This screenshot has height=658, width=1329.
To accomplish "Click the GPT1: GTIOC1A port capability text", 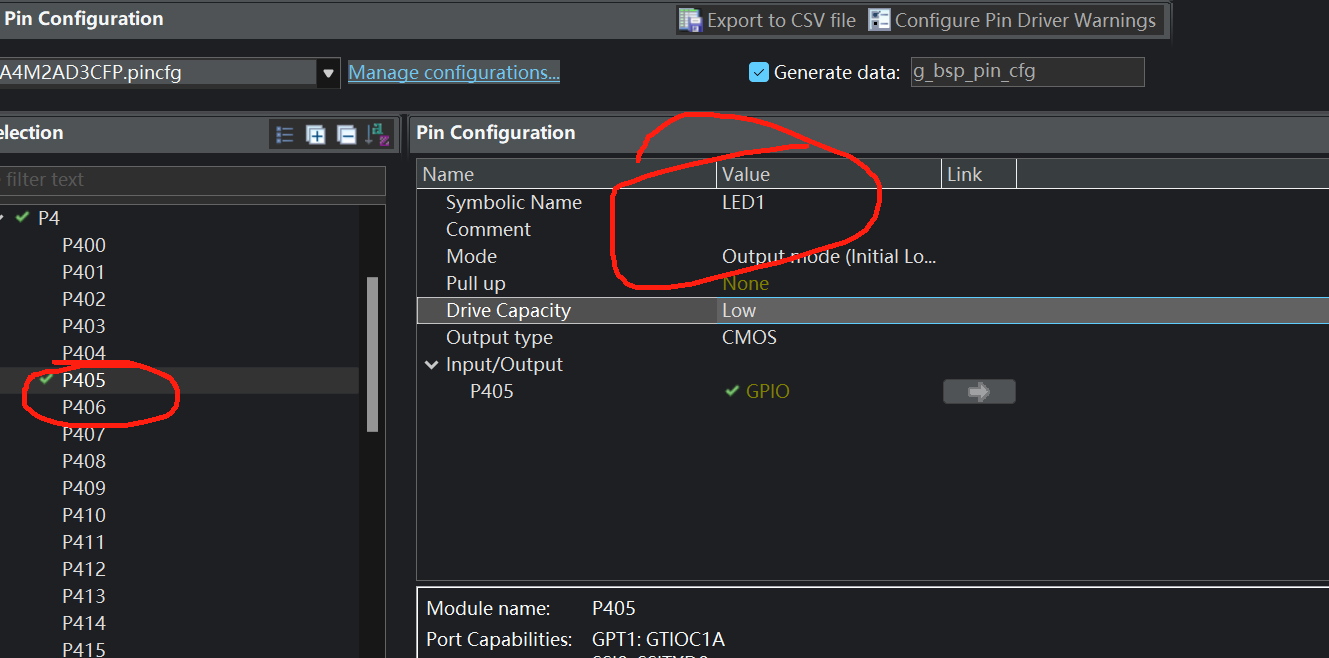I will 658,639.
